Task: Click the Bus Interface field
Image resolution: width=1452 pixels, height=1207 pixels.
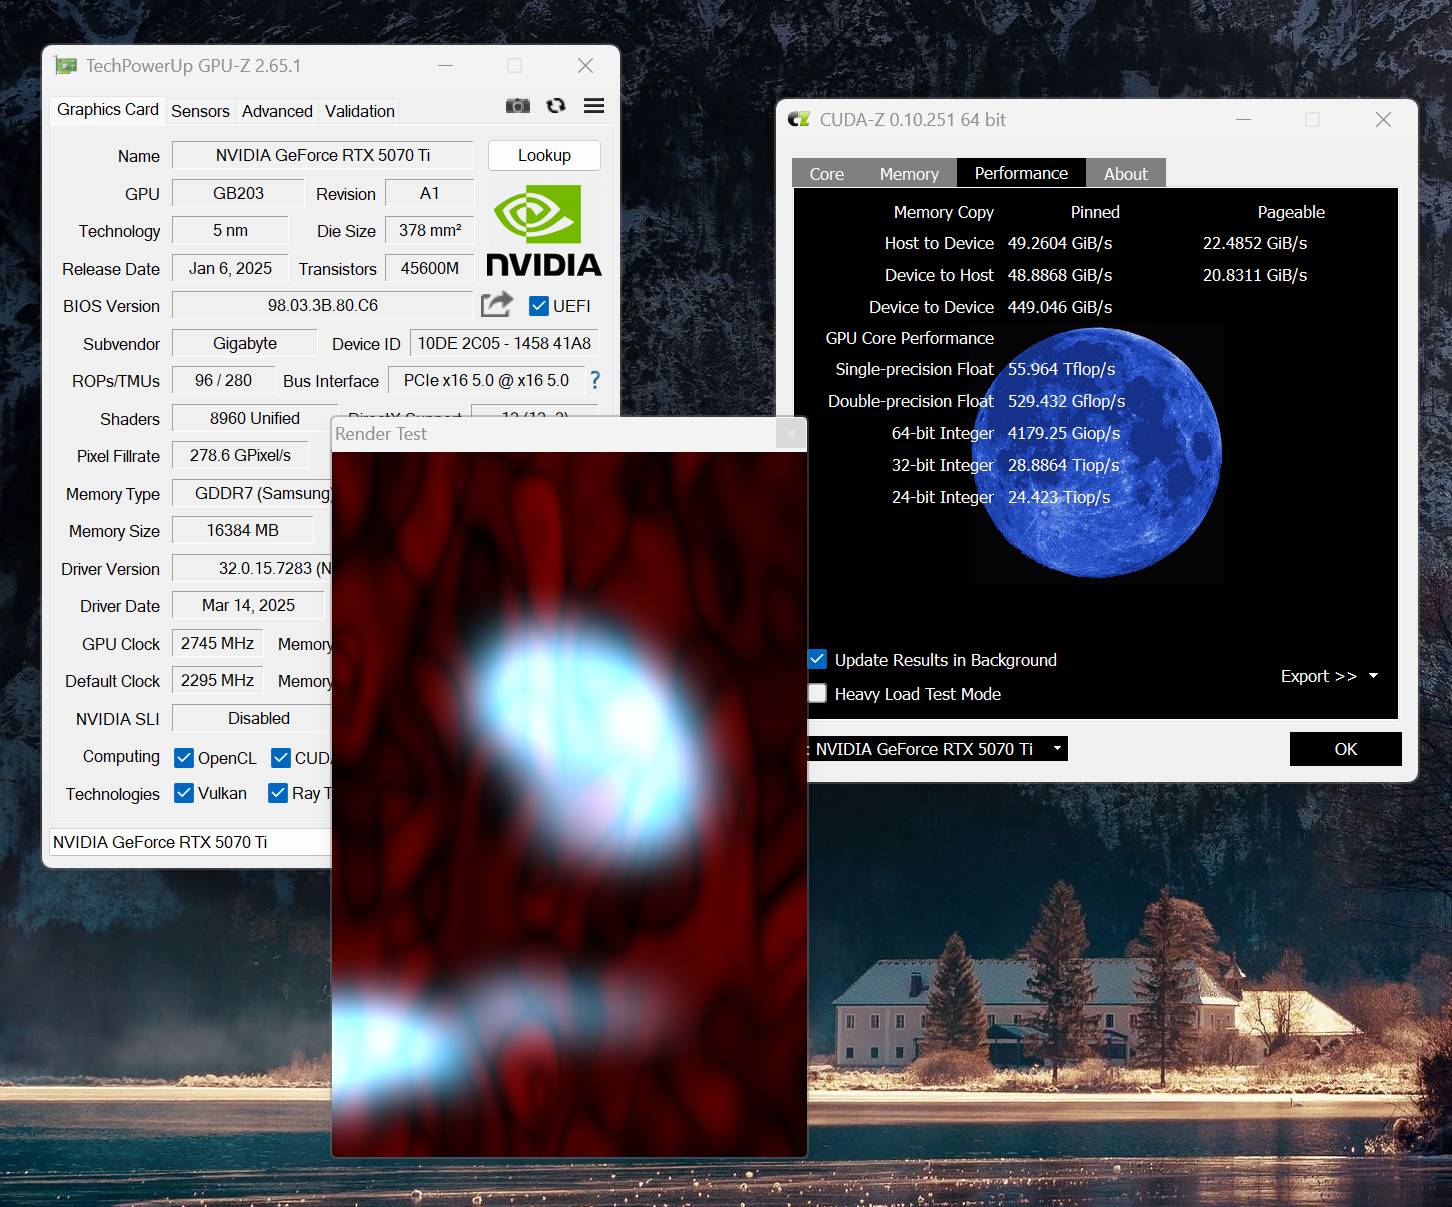Action: click(x=486, y=380)
